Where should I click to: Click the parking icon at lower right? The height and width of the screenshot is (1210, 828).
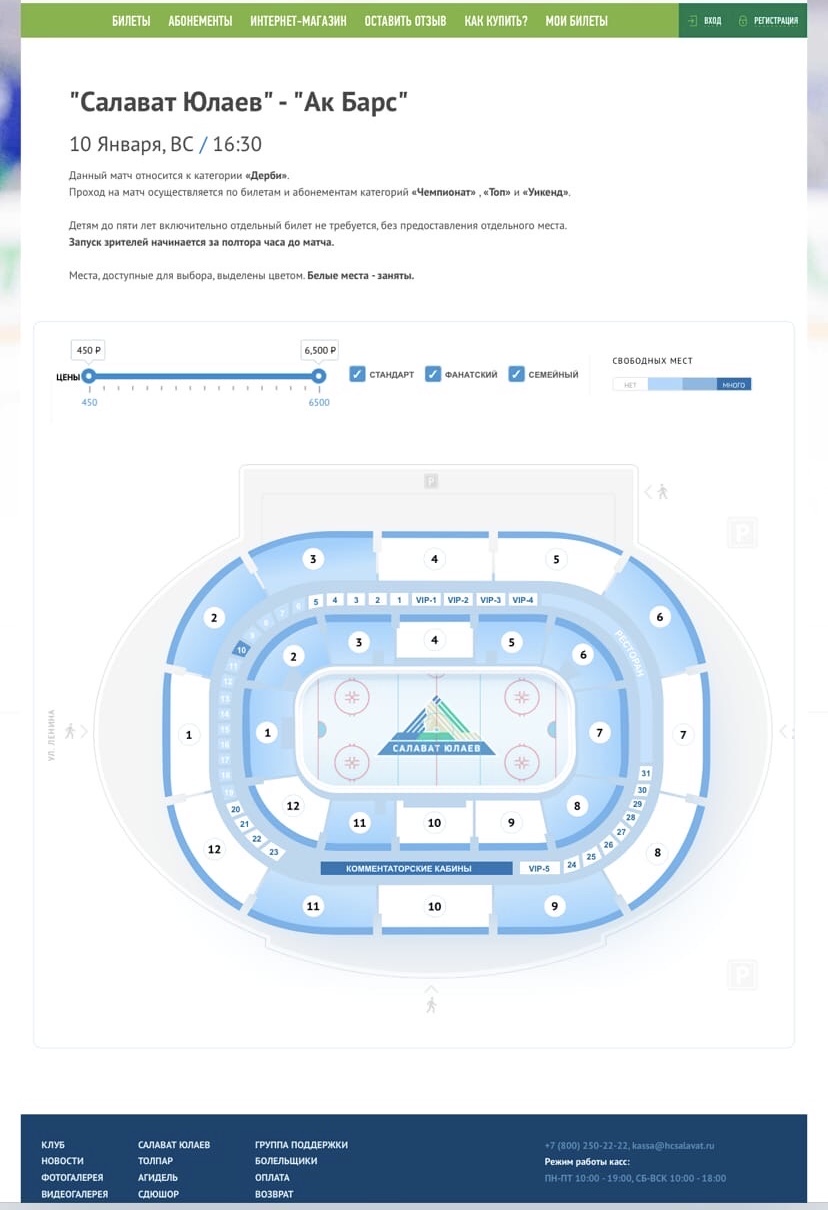(742, 975)
